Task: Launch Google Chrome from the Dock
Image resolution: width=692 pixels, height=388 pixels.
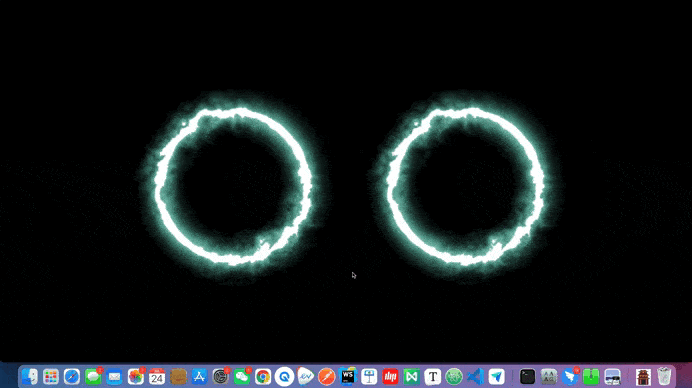Action: (263, 377)
